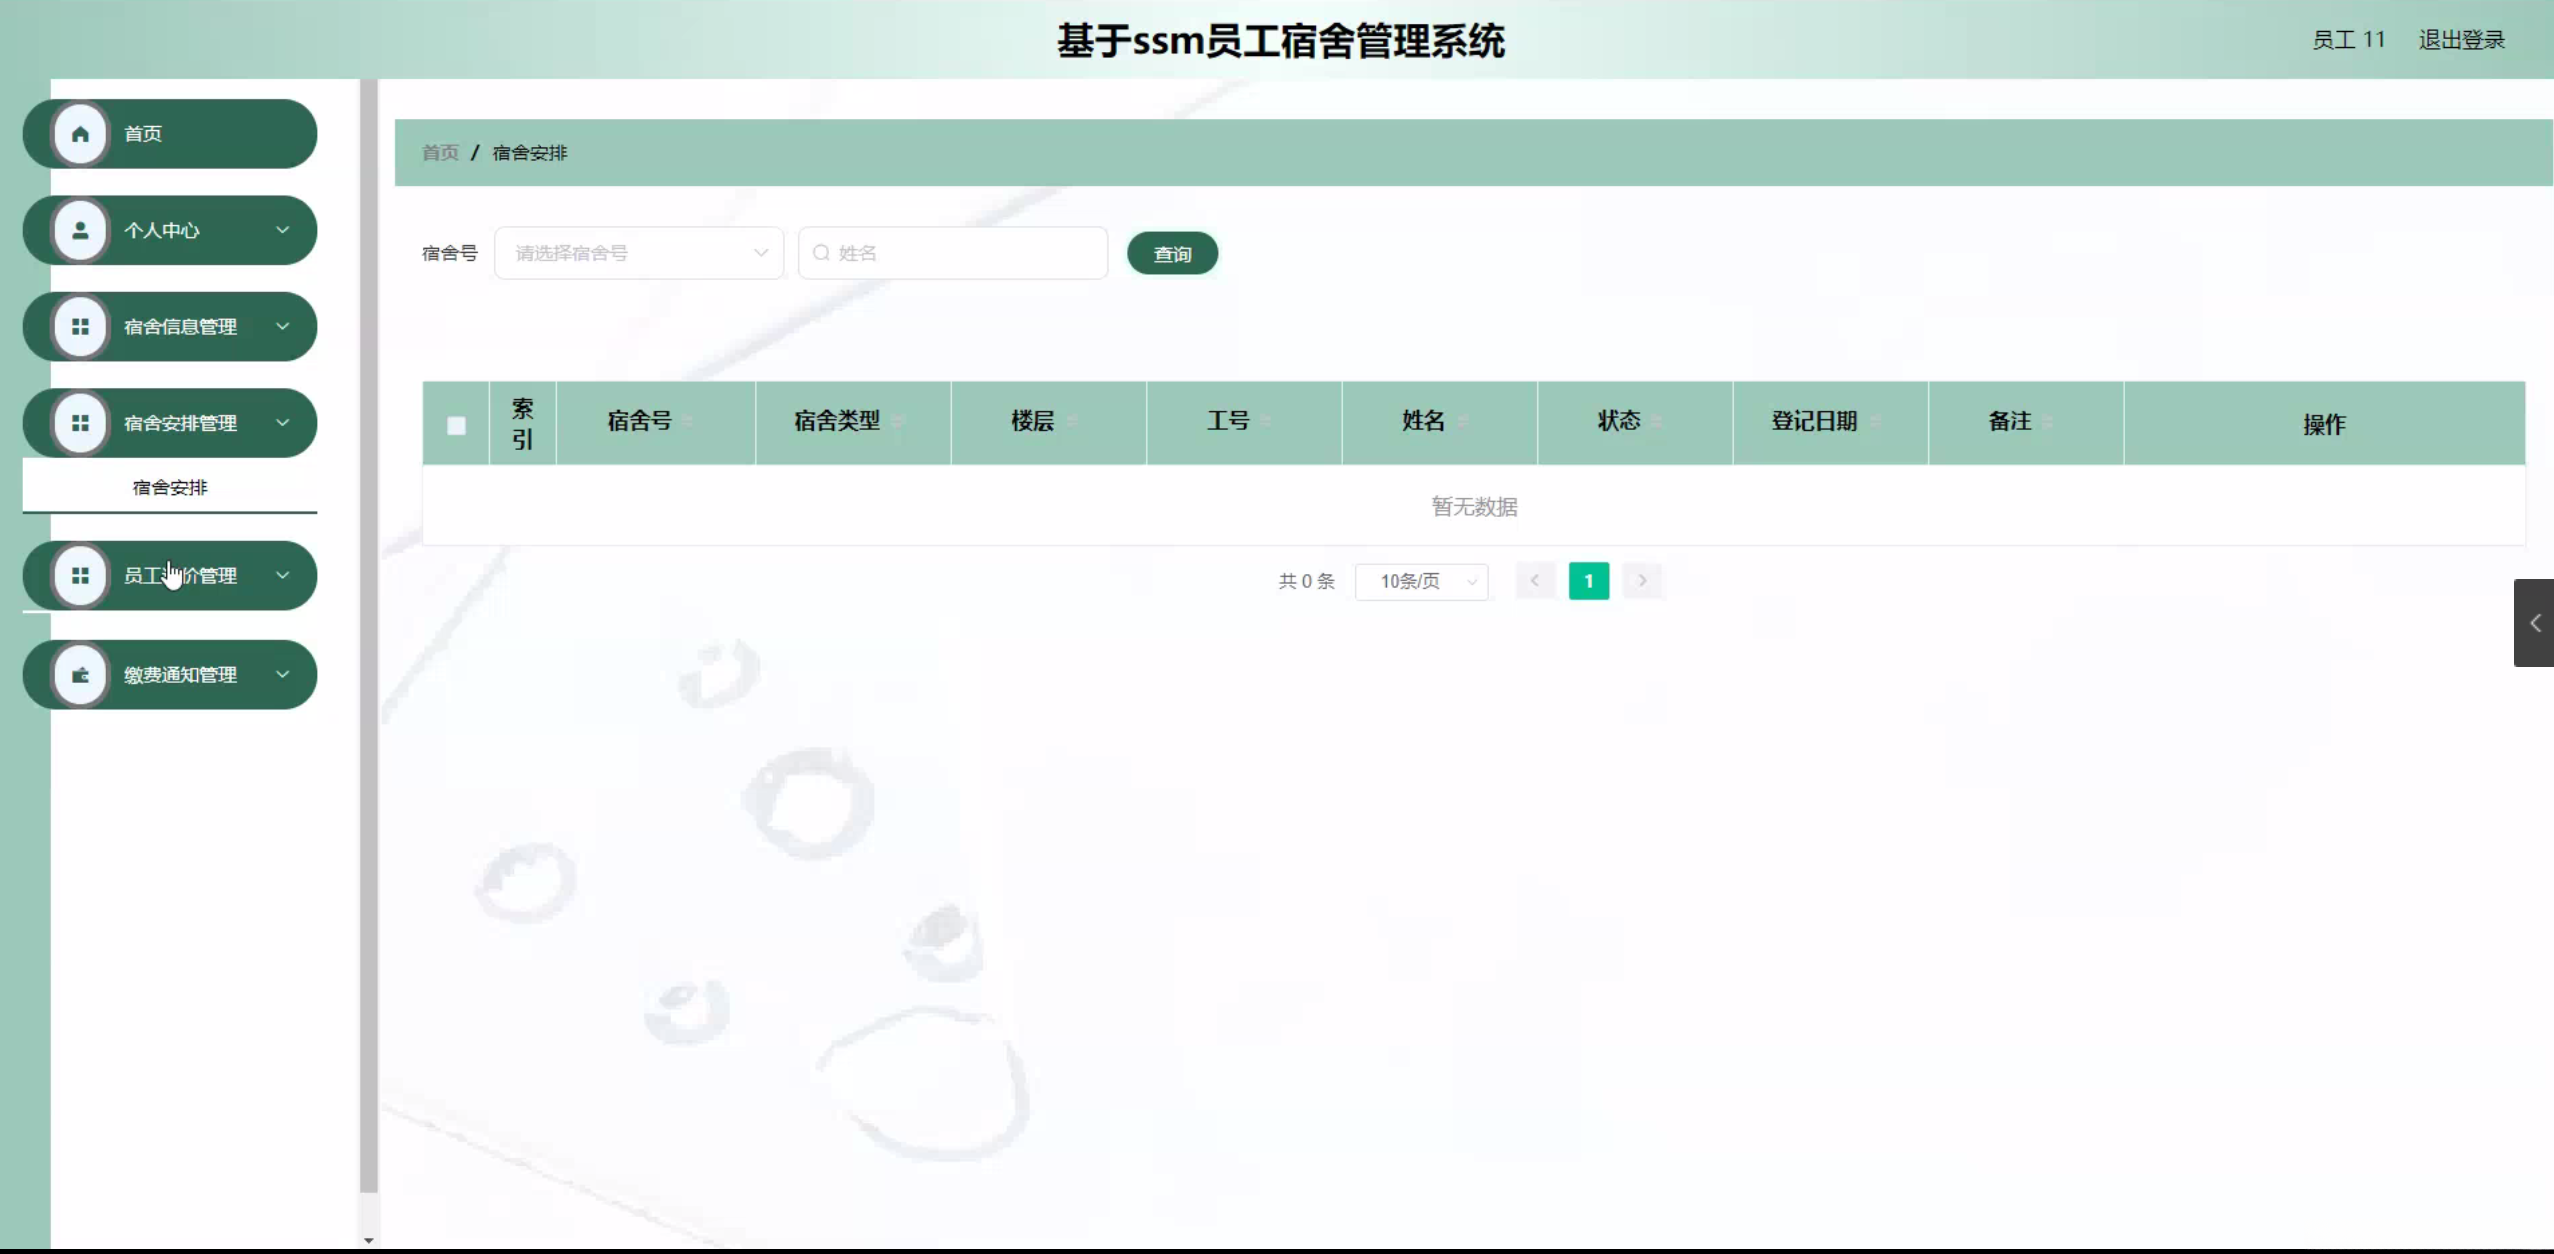Viewport: 2554px width, 1254px height.
Task: Expand the 缴费通知管理 menu chevron
Action: click(x=283, y=675)
